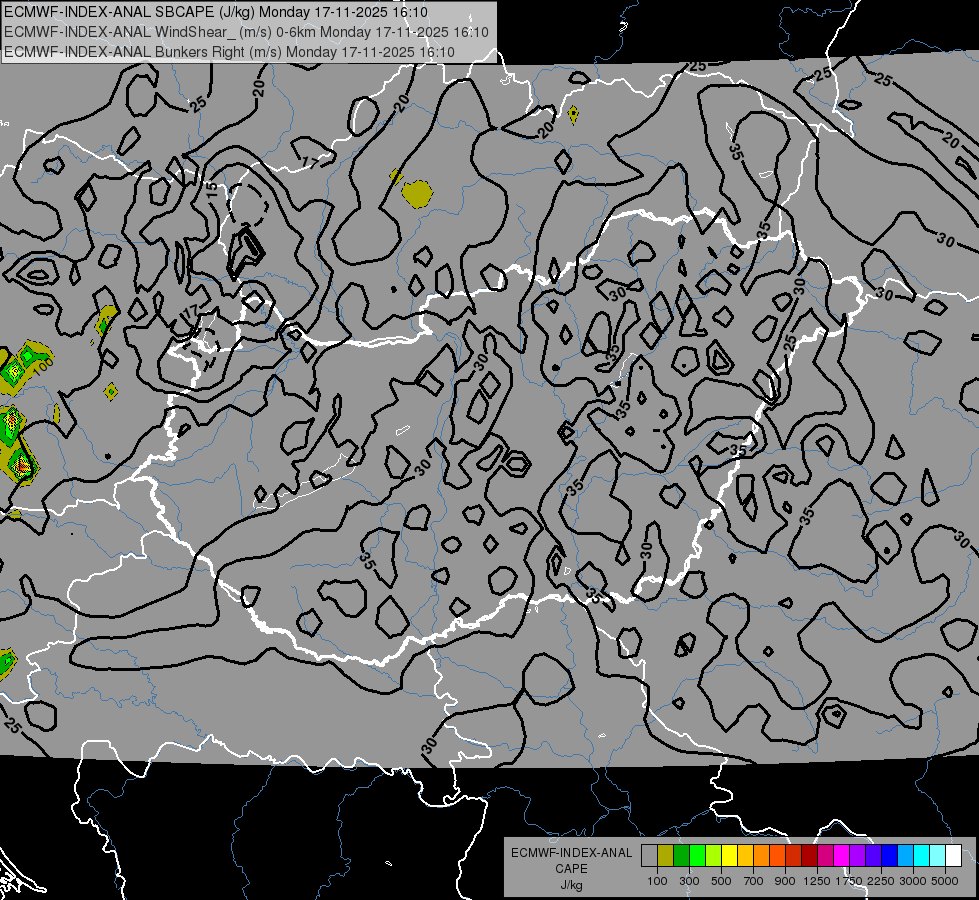This screenshot has height=900, width=979.
Task: Select the pure blue legend swatch
Action: point(890,856)
